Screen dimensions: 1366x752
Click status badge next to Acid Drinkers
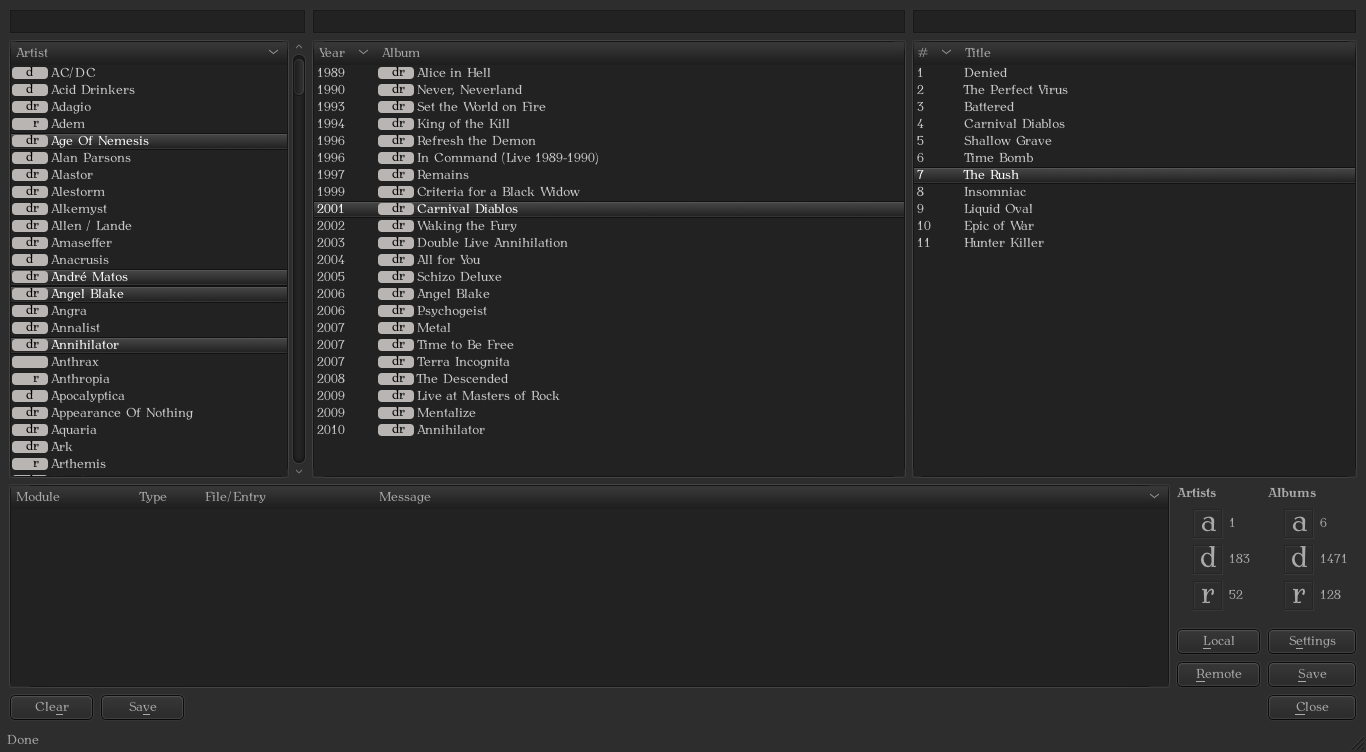pos(30,90)
